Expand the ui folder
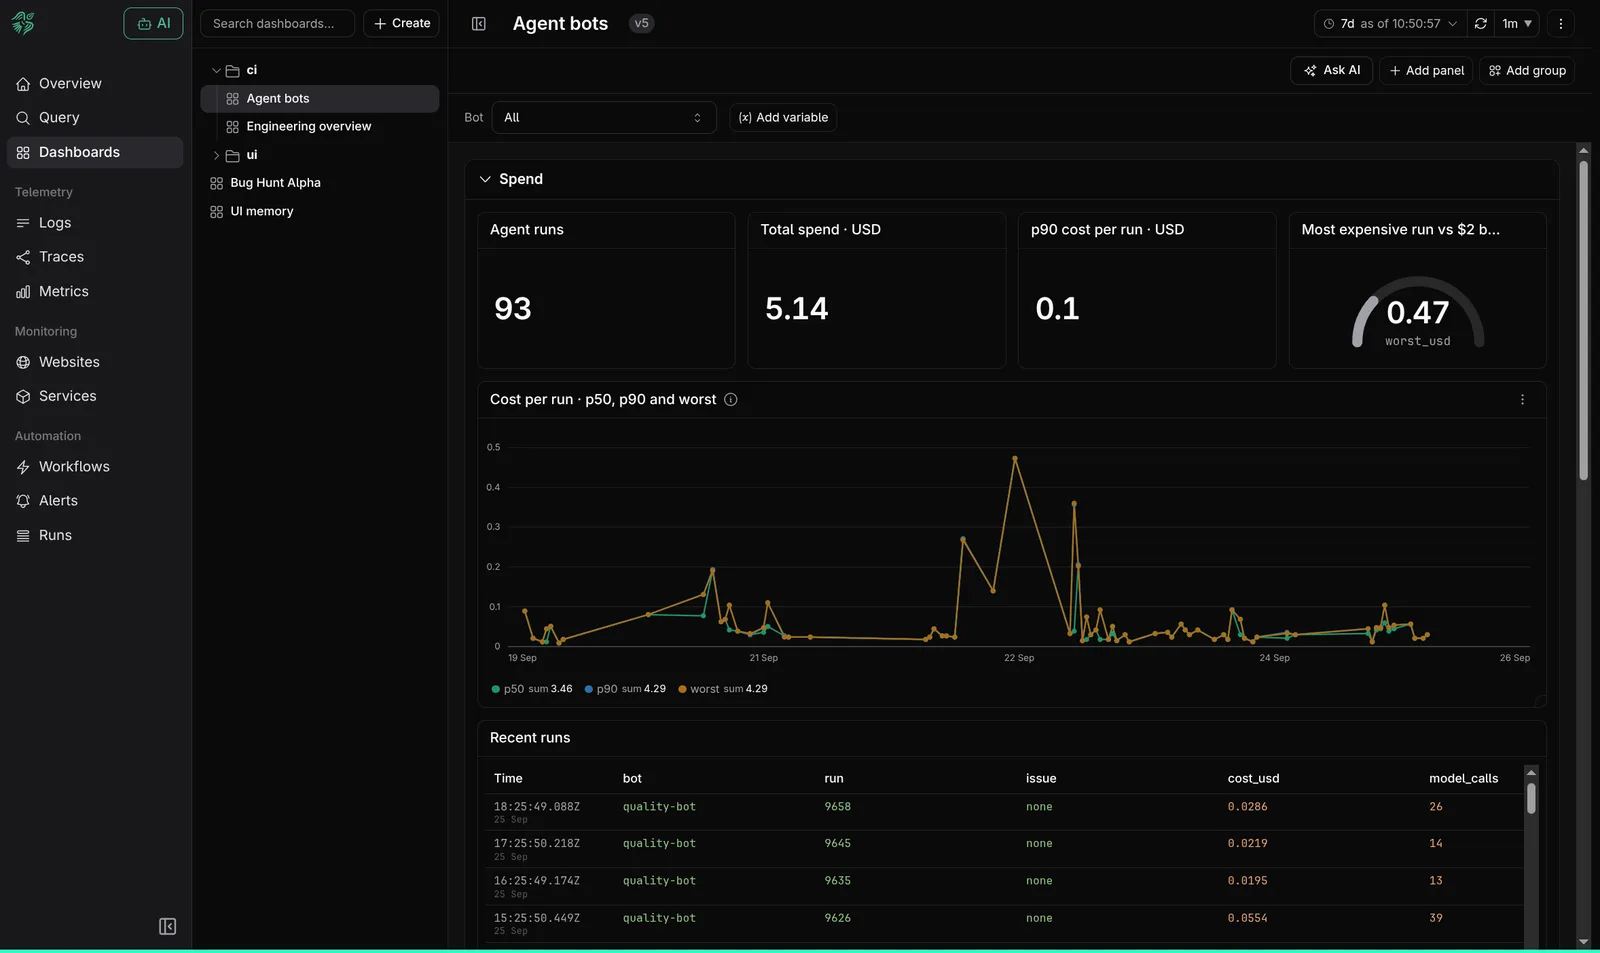 pos(216,155)
